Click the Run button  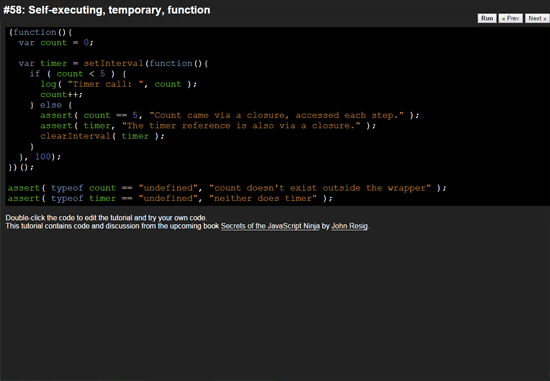pyautogui.click(x=487, y=18)
